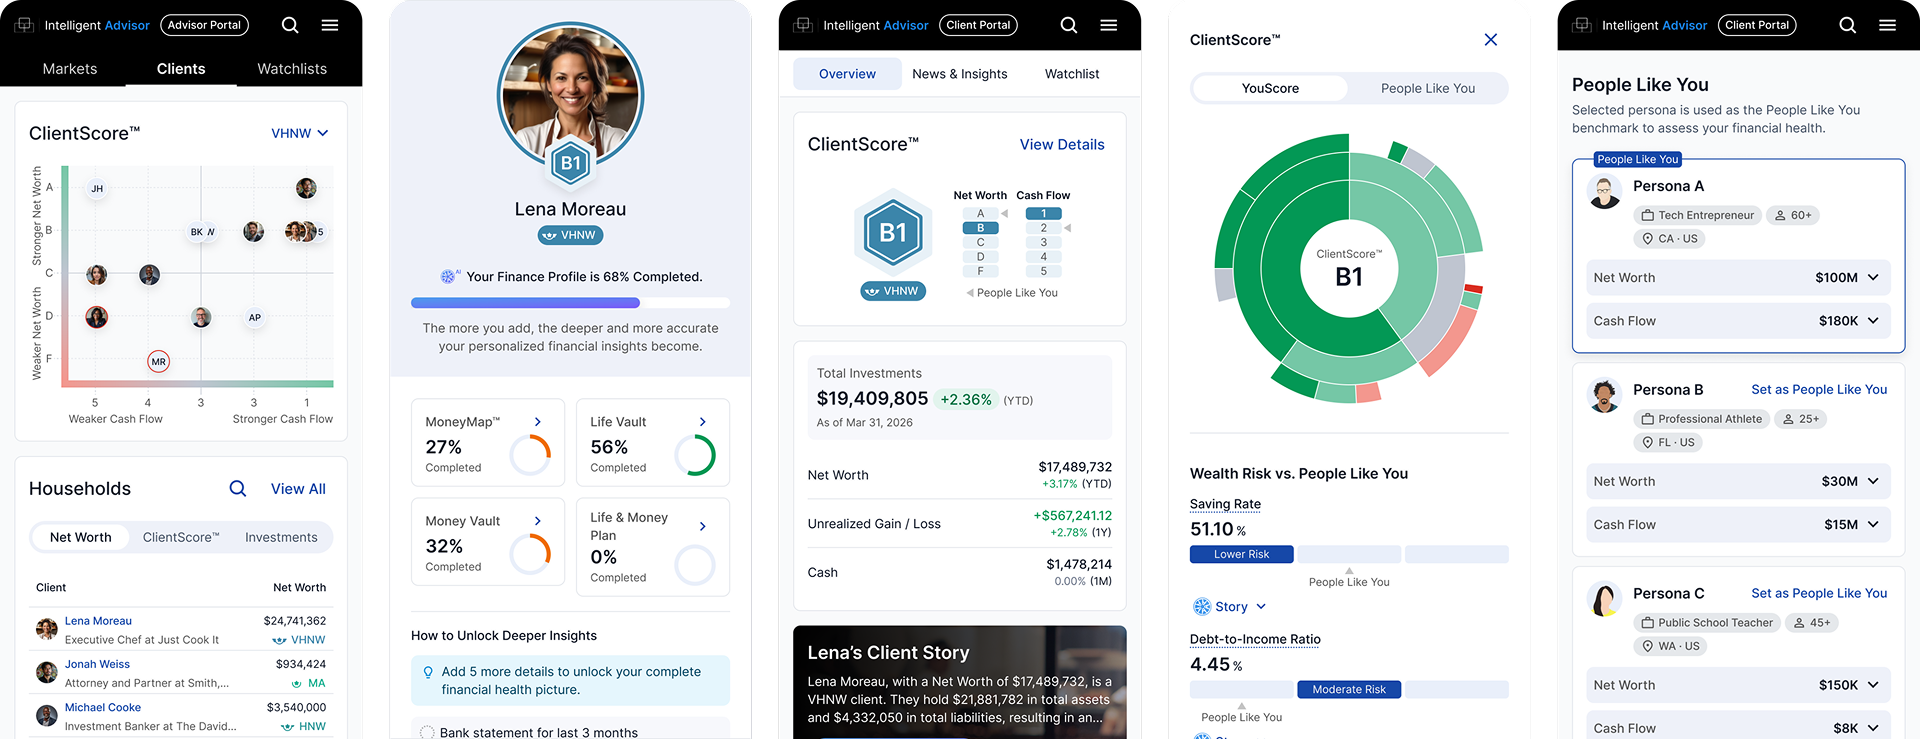
Task: Expand Persona B's Net Worth $30M row
Action: click(x=1738, y=482)
